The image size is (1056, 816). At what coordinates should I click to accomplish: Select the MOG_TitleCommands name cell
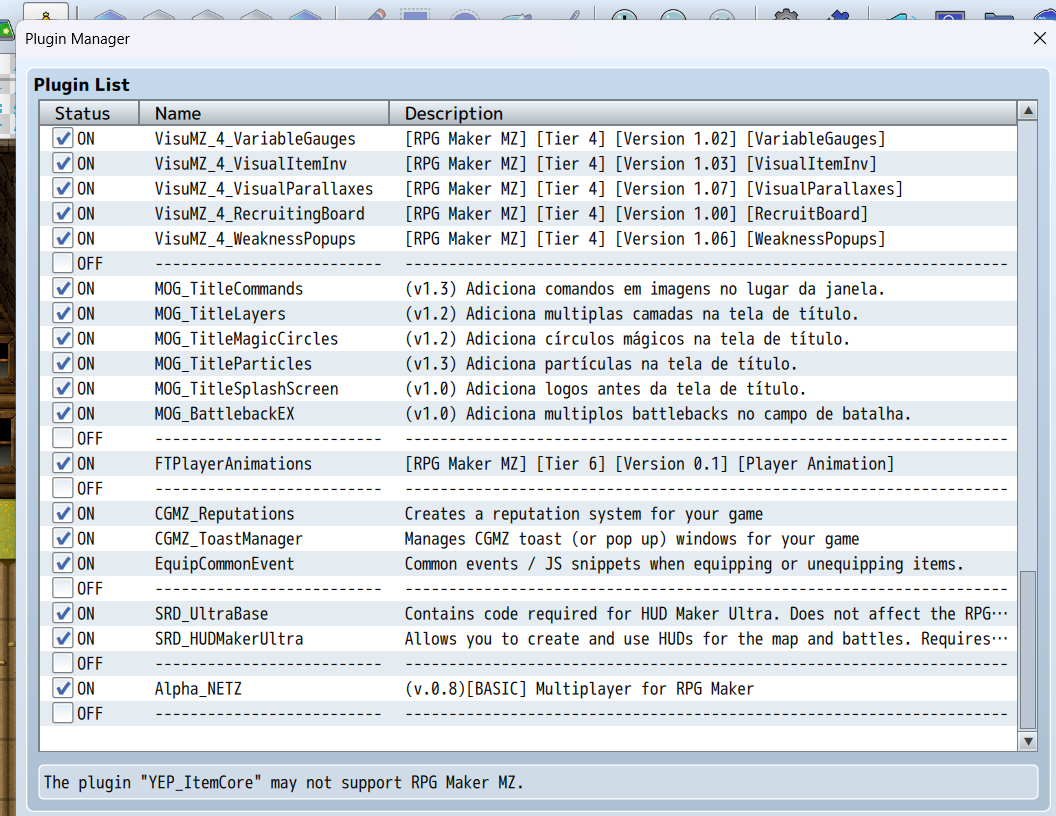click(x=229, y=289)
